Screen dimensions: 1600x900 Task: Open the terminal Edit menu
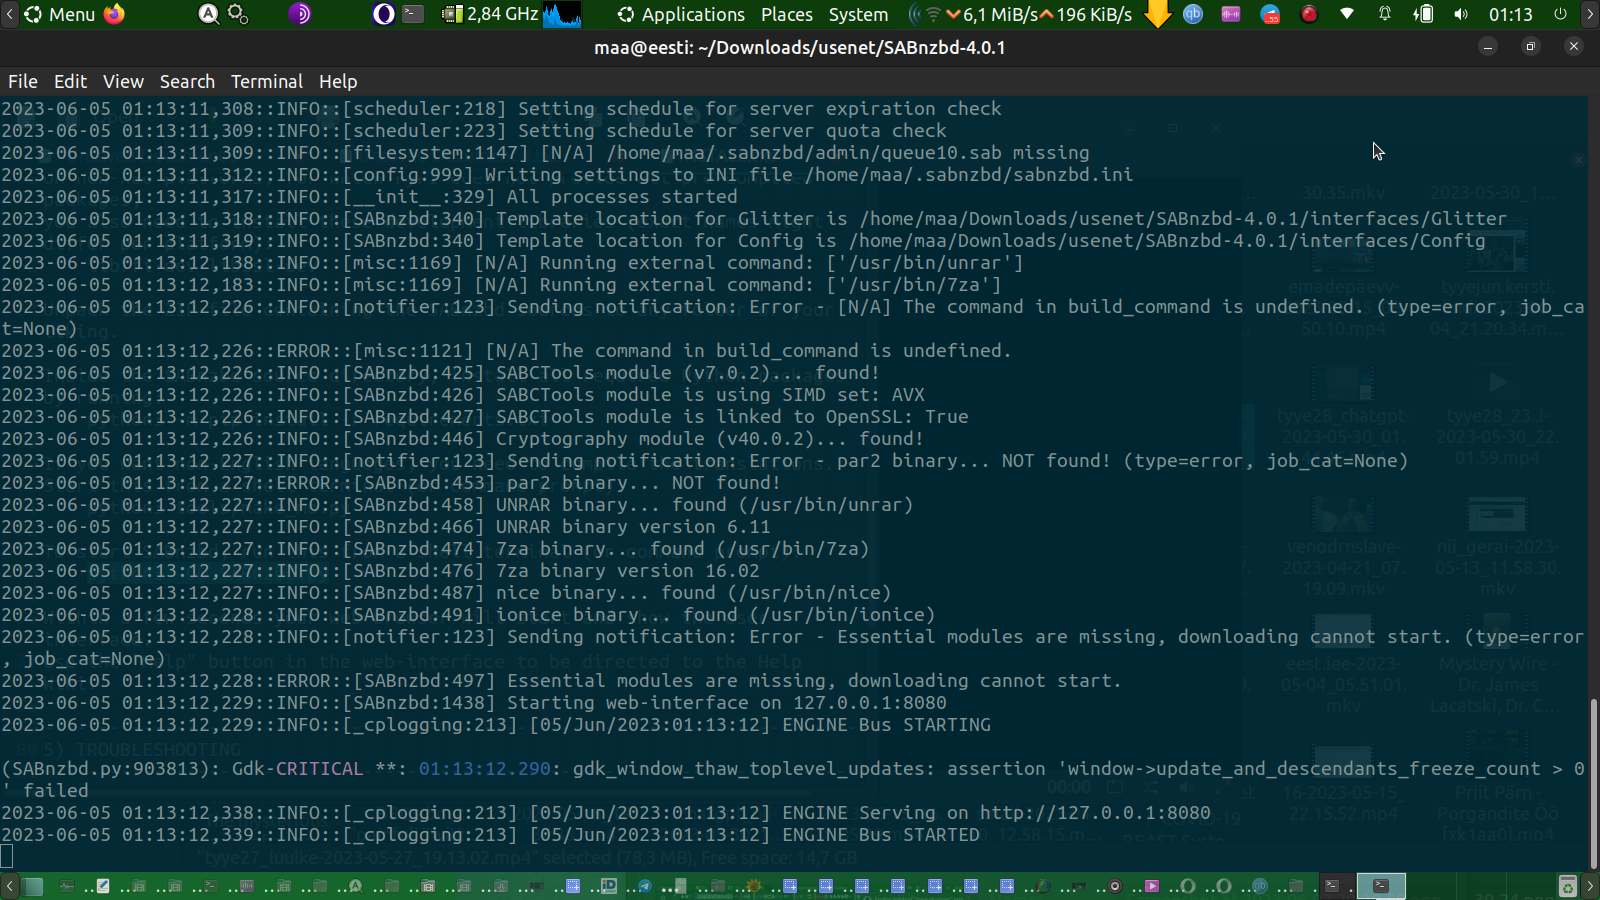70,81
